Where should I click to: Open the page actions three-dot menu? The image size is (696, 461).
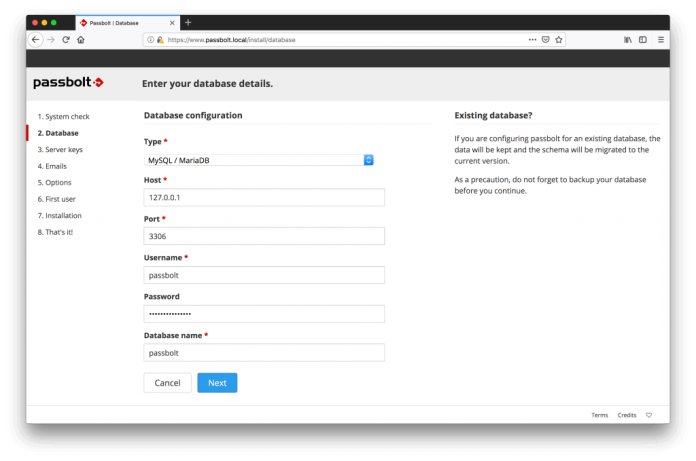[532, 39]
